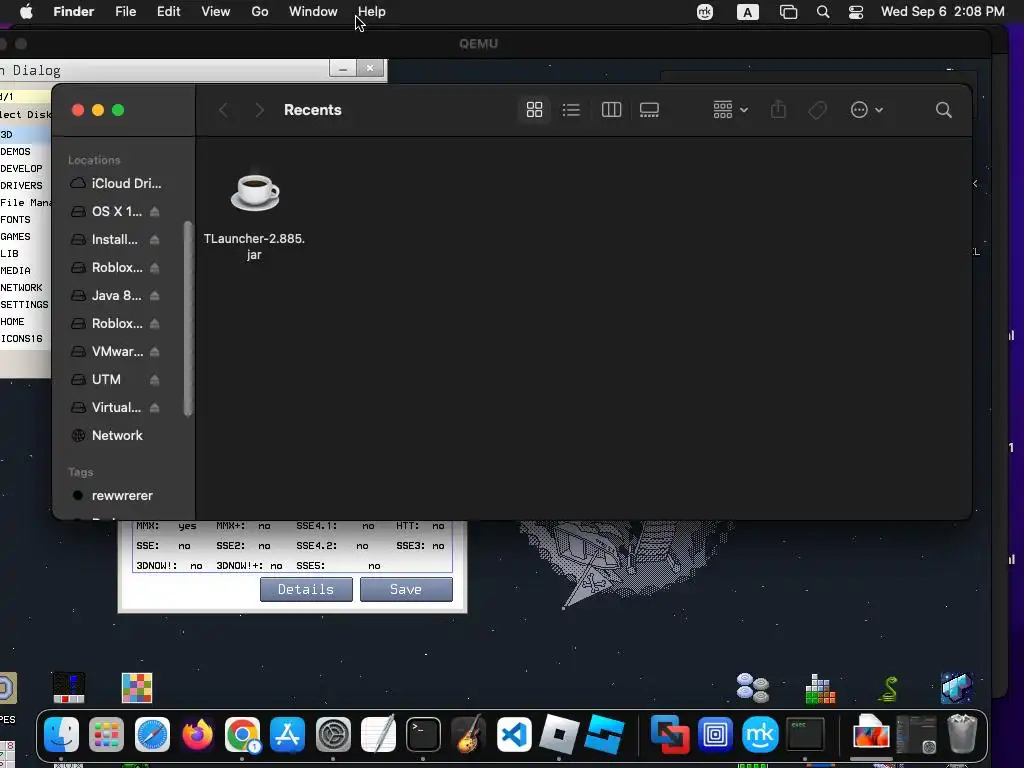Screen dimensions: 1024x768
Task: Open the Apple menu
Action: [x=26, y=12]
